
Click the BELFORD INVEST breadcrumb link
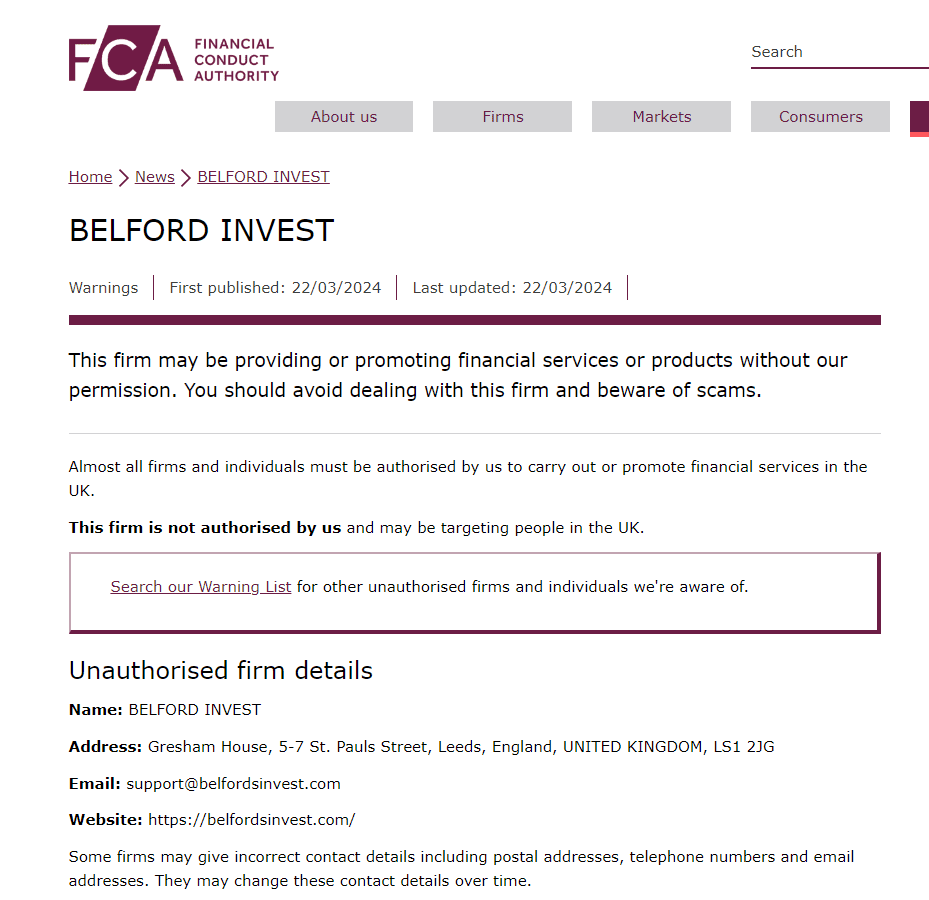tap(264, 177)
